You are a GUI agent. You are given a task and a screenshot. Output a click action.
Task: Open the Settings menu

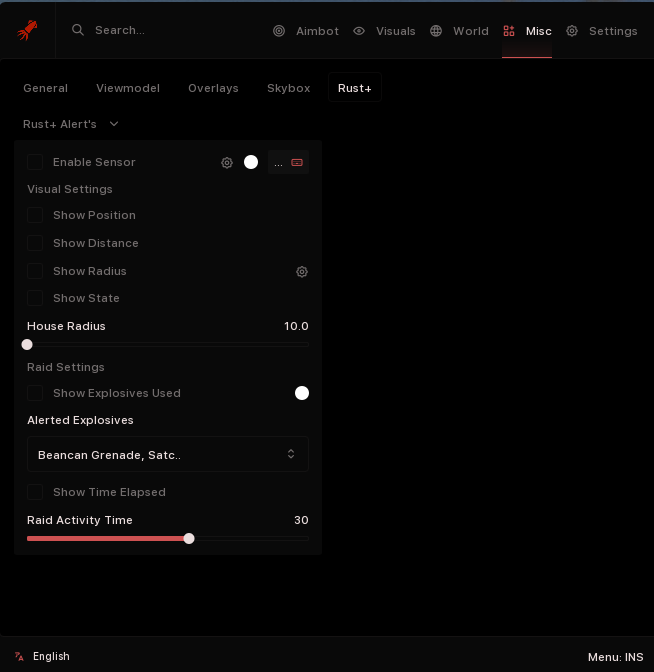pyautogui.click(x=602, y=31)
